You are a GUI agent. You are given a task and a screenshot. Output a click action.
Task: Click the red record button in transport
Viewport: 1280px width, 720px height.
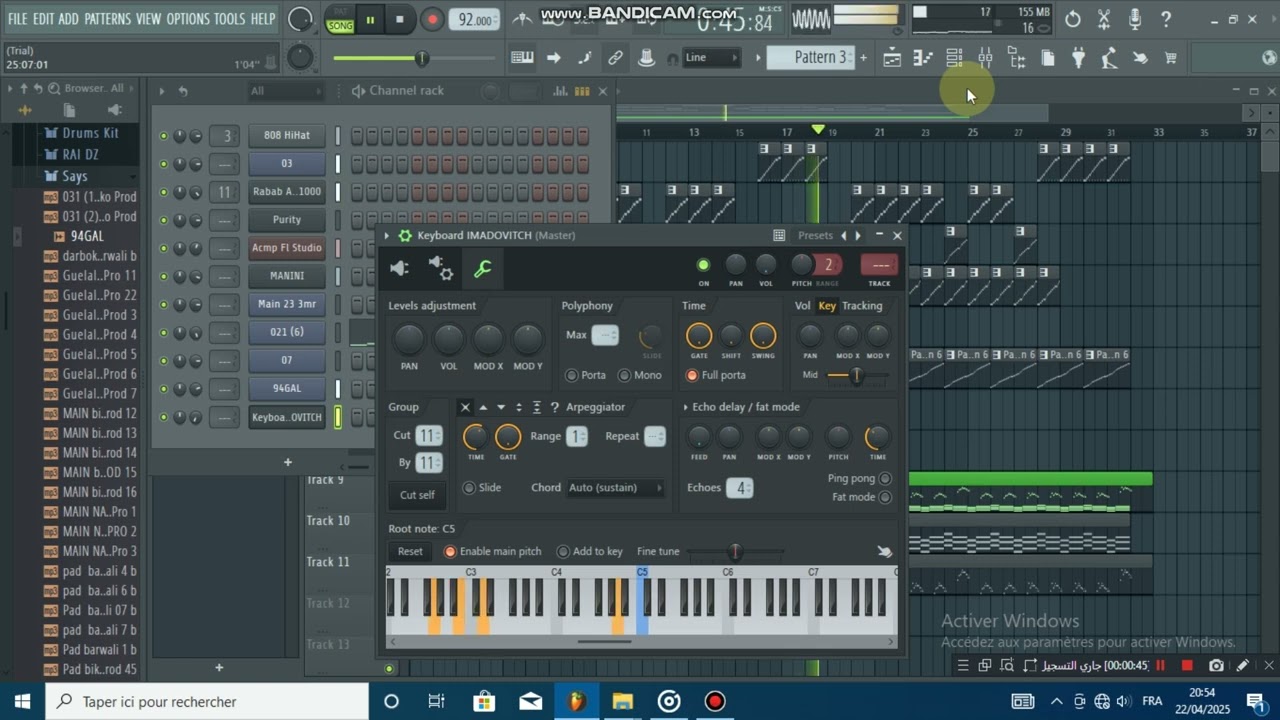pyautogui.click(x=432, y=19)
